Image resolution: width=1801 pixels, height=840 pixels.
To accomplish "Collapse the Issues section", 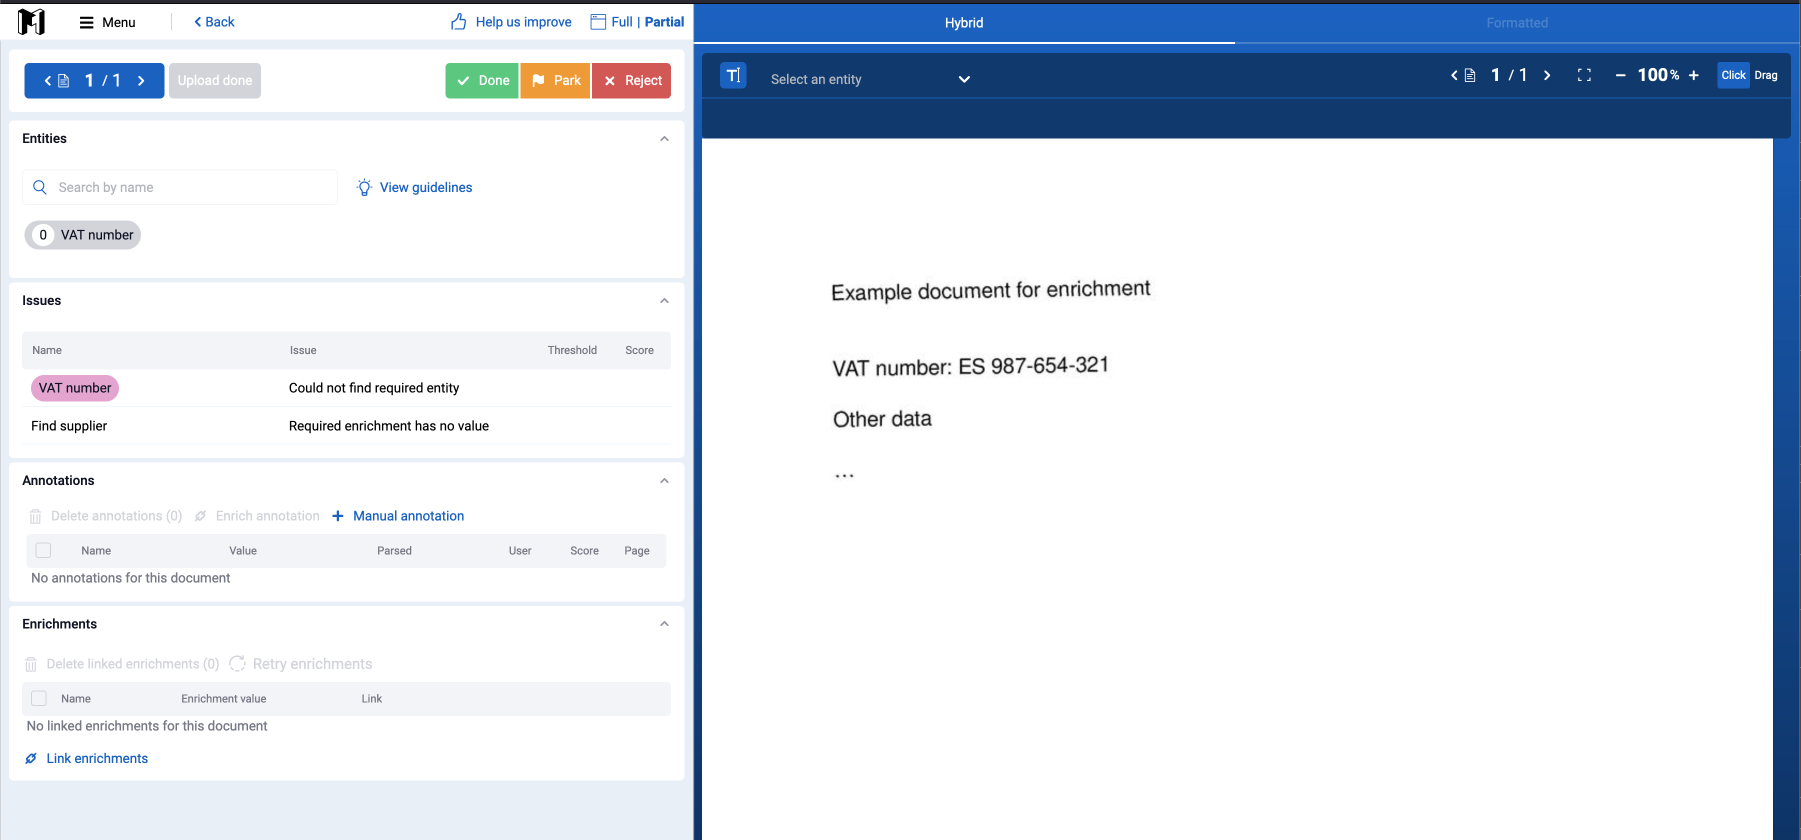I will click(664, 301).
